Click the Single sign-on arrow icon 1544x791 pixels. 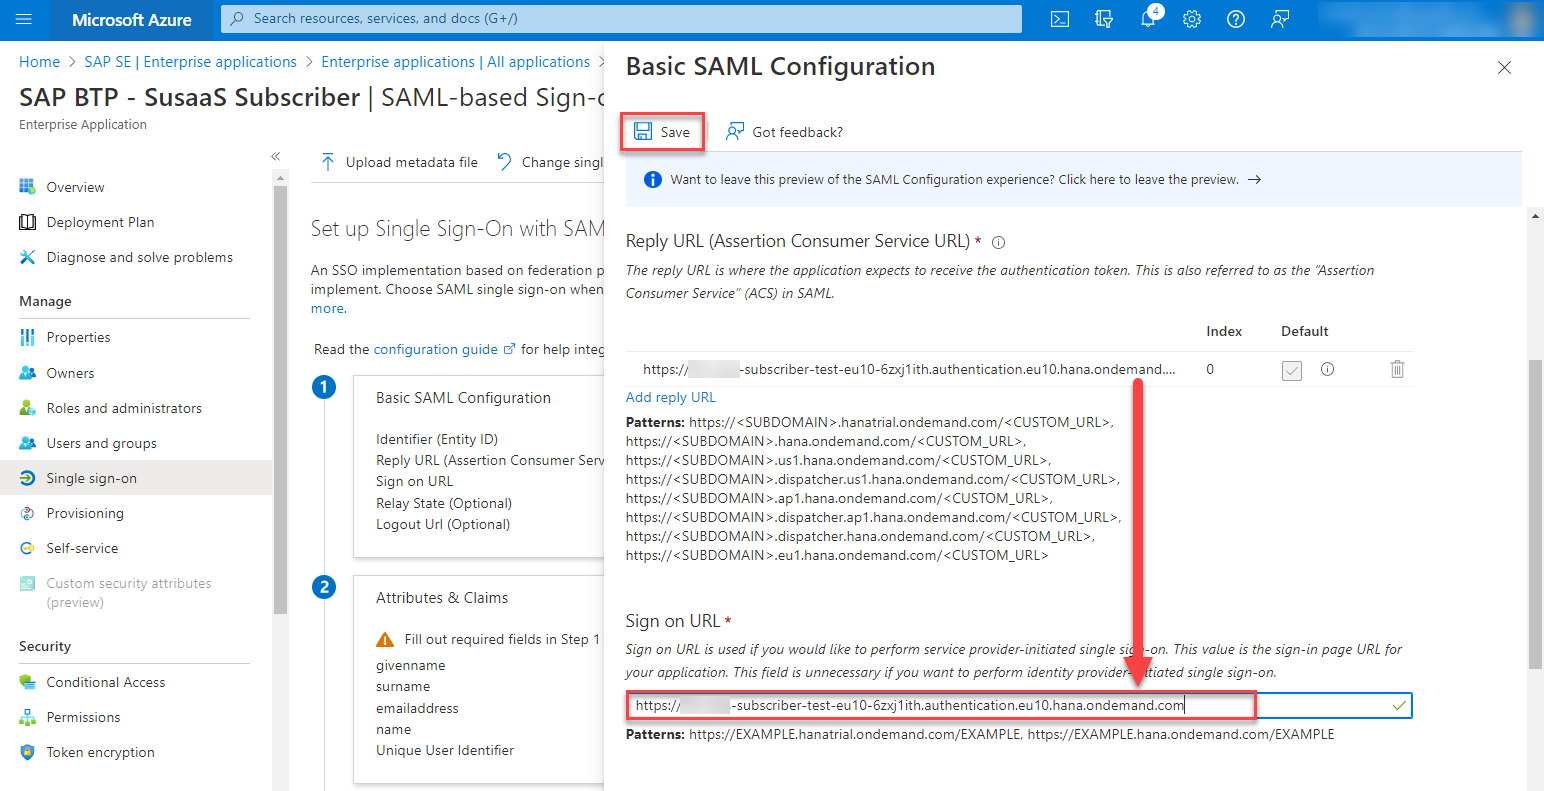click(28, 478)
